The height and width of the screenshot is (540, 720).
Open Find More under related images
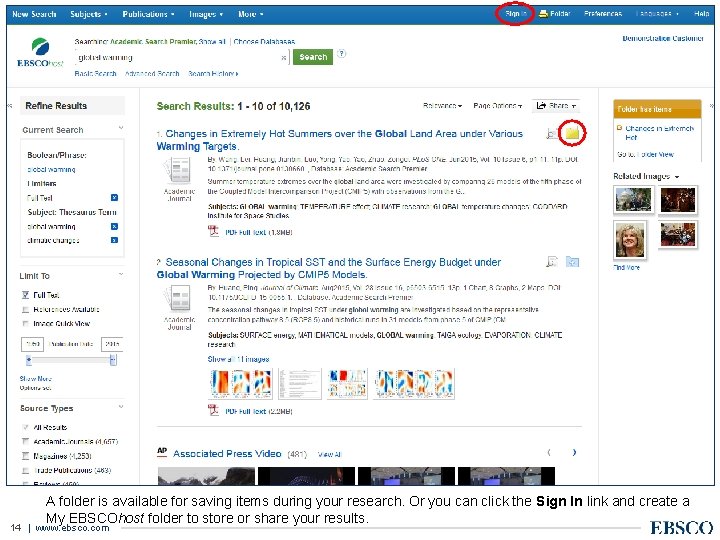click(x=626, y=267)
